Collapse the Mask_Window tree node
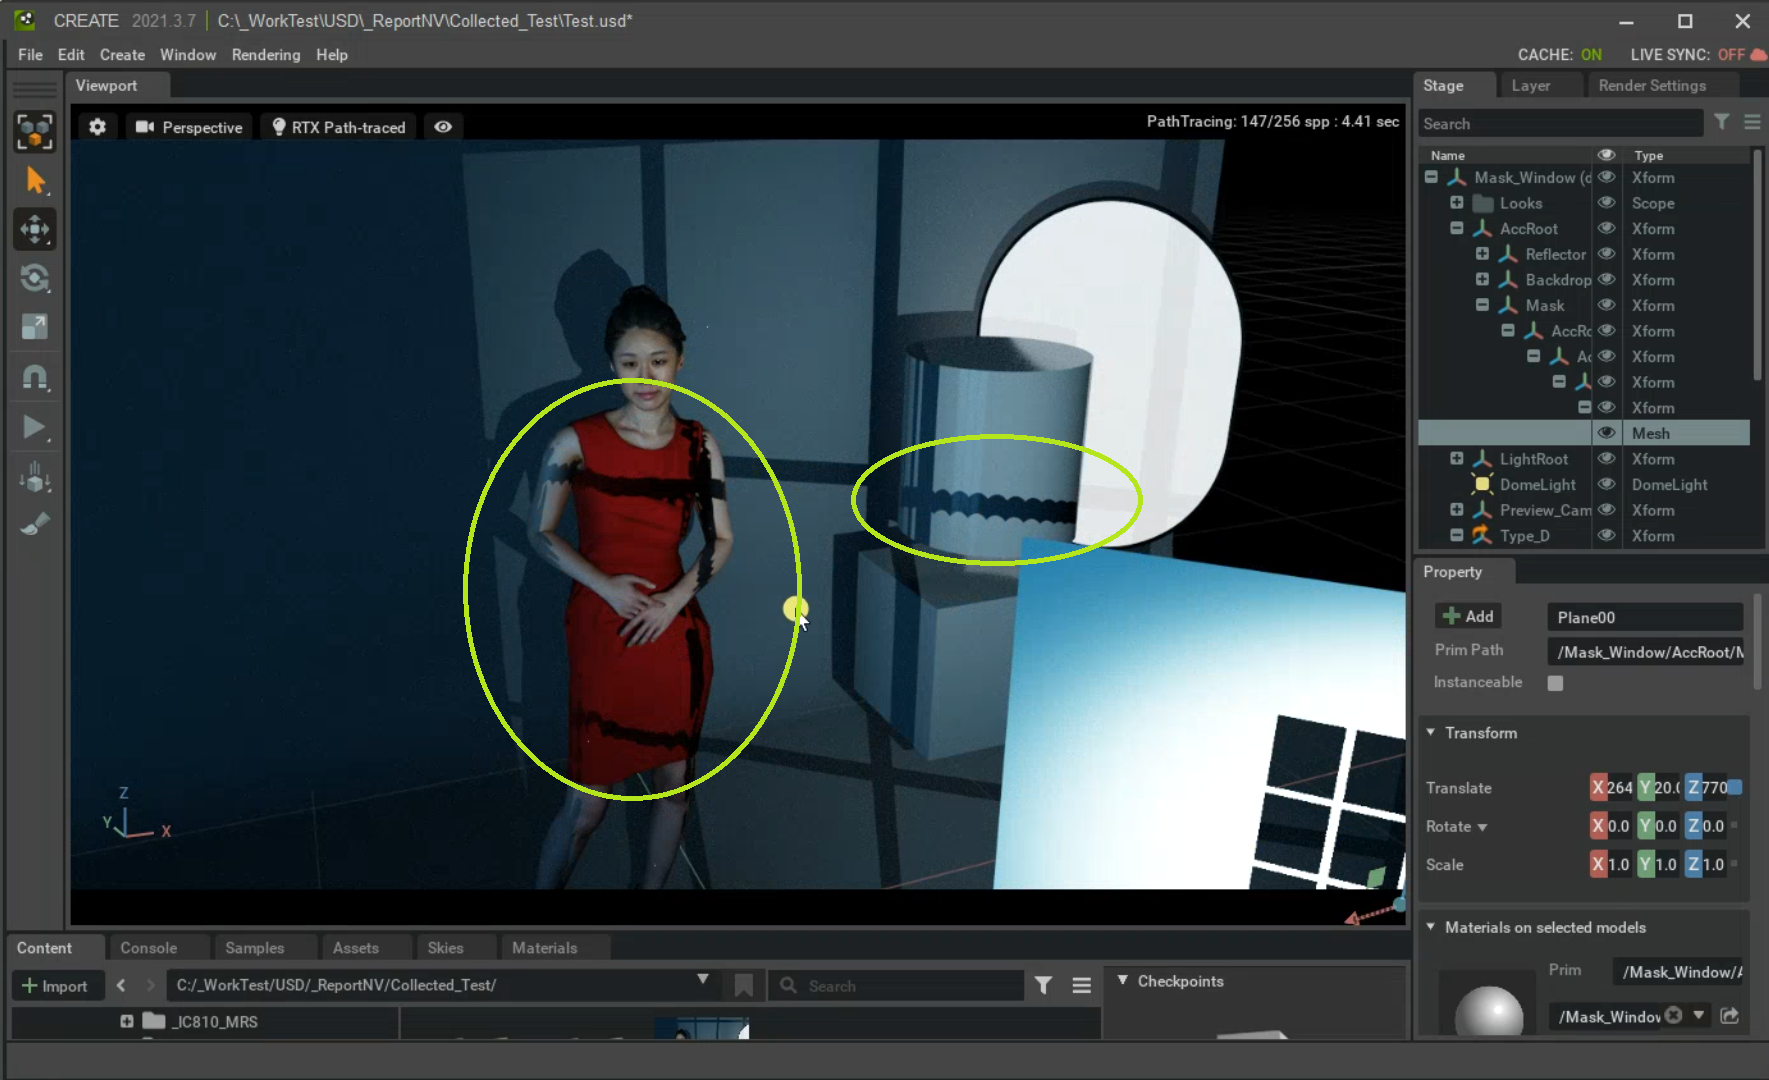Screen dimensions: 1769x1080 point(1431,177)
